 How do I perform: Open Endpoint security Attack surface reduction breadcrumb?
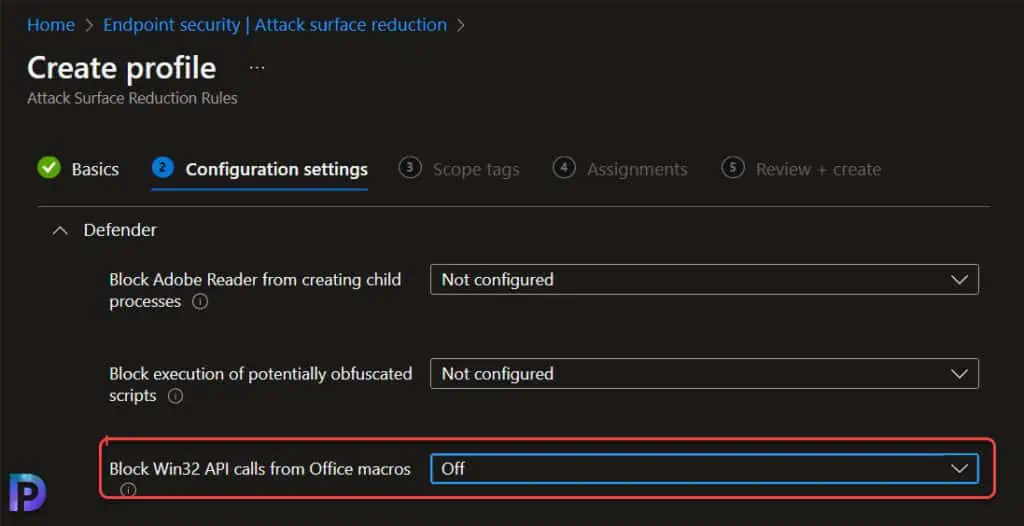coord(275,25)
